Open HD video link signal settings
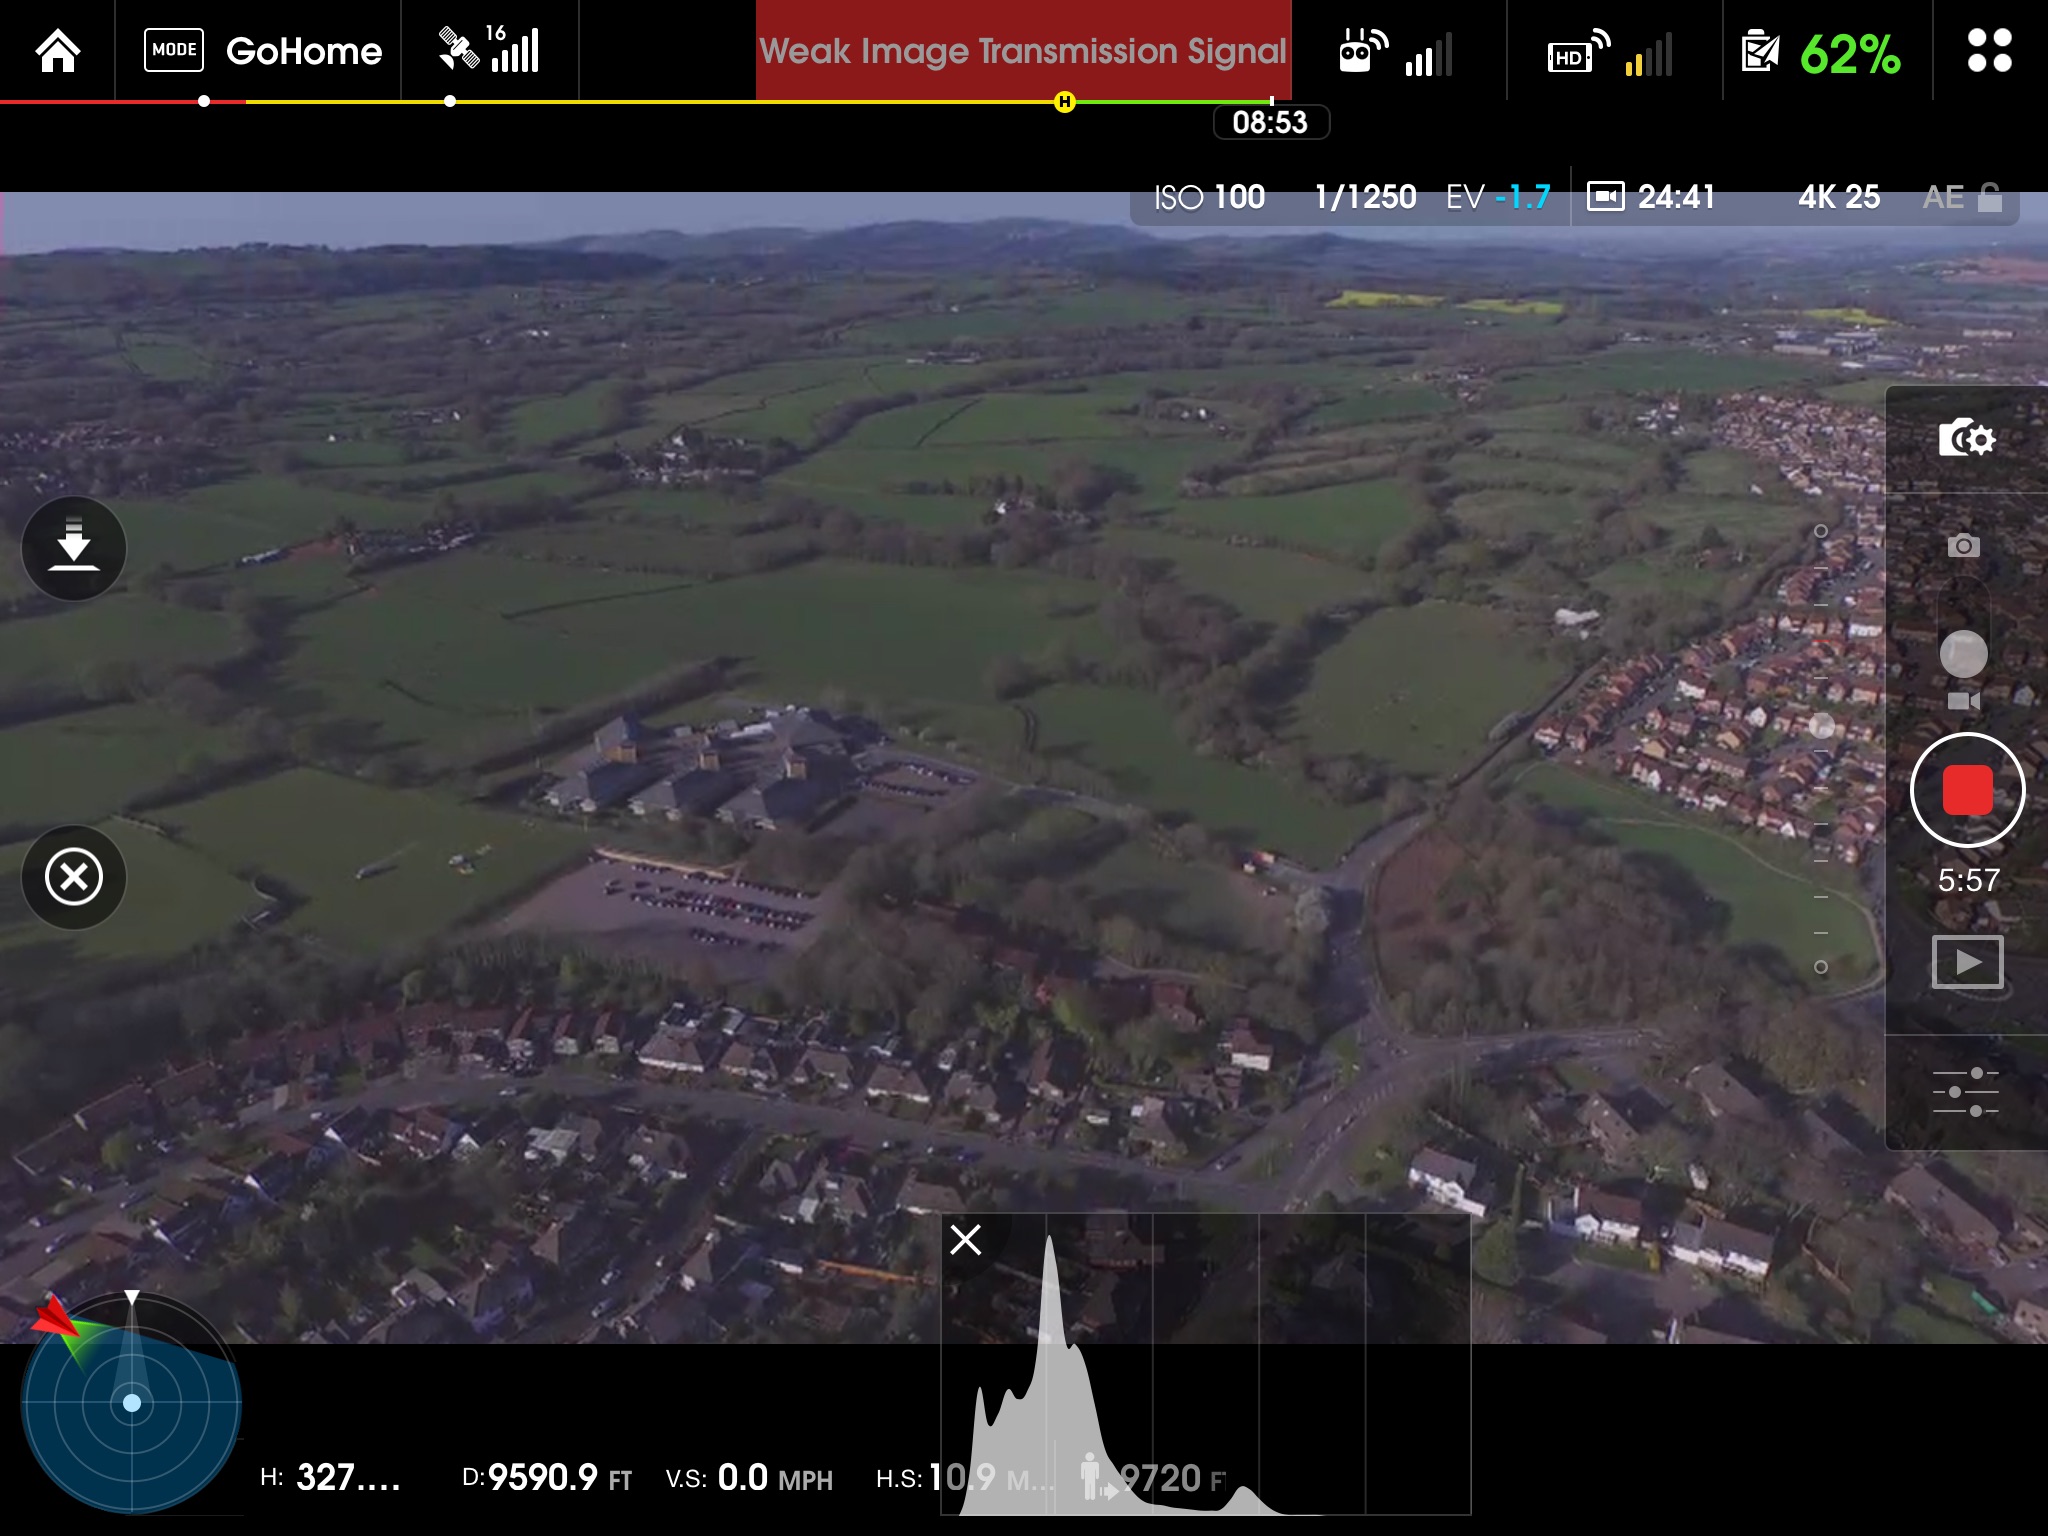The width and height of the screenshot is (2048, 1536). (x=1609, y=54)
